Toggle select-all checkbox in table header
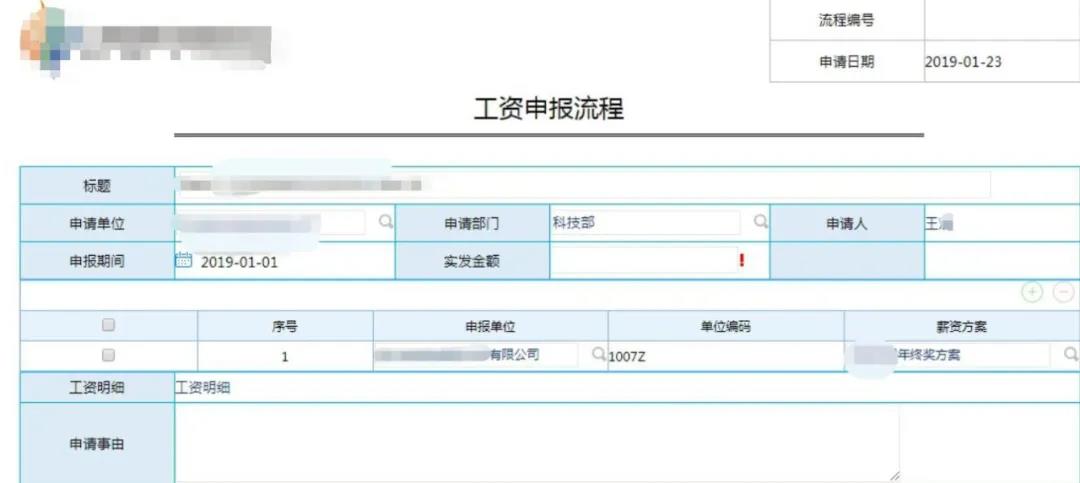1080x483 pixels. pyautogui.click(x=109, y=325)
